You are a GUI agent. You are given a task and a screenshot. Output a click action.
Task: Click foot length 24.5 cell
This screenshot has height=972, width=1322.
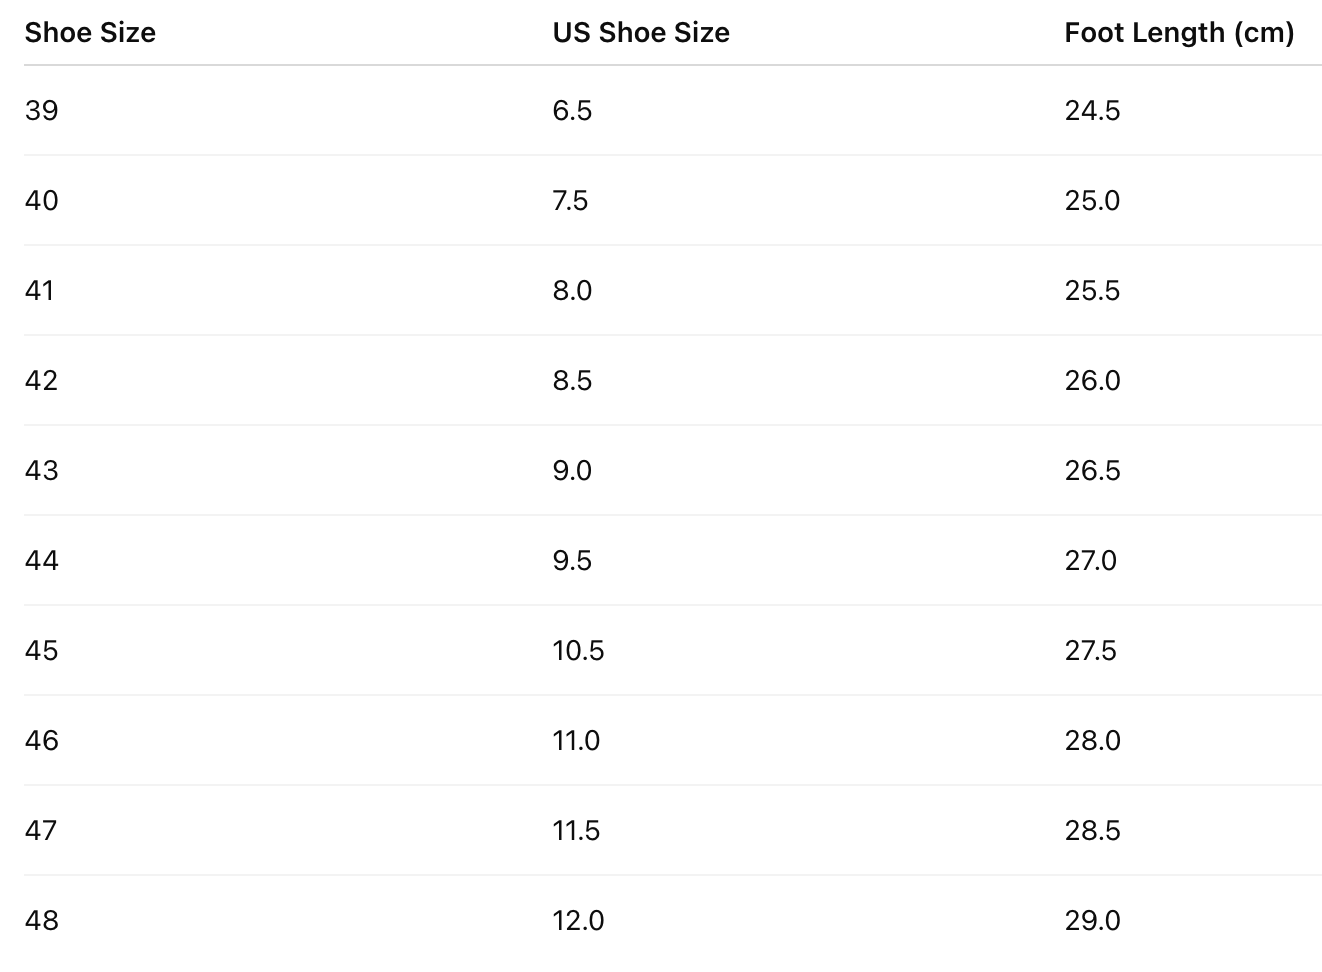click(1092, 110)
